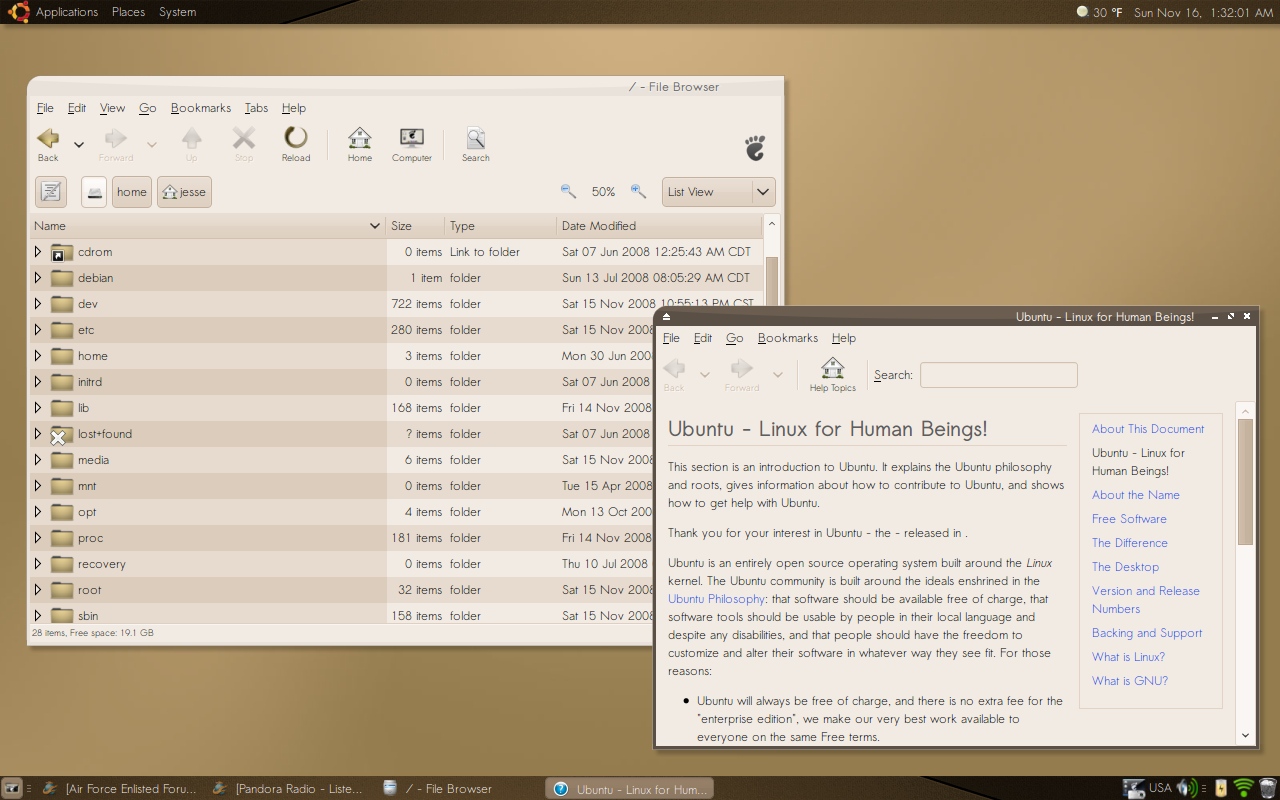Expand the home folder row
The height and width of the screenshot is (800, 1280).
(x=38, y=356)
